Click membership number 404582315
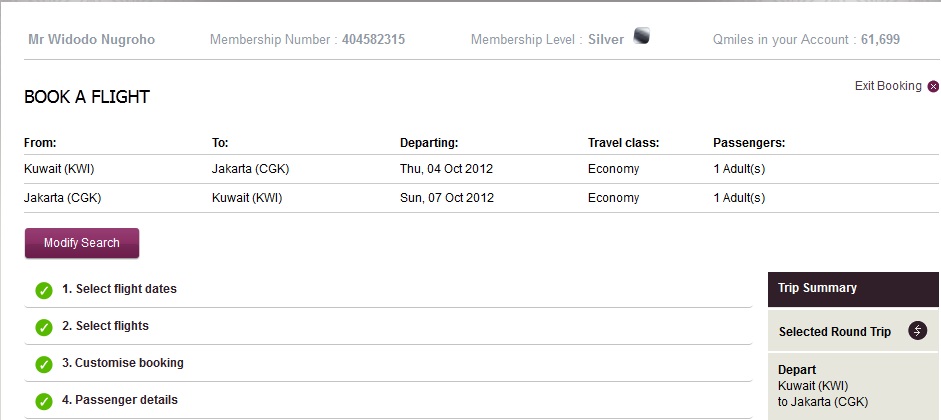 coord(373,40)
